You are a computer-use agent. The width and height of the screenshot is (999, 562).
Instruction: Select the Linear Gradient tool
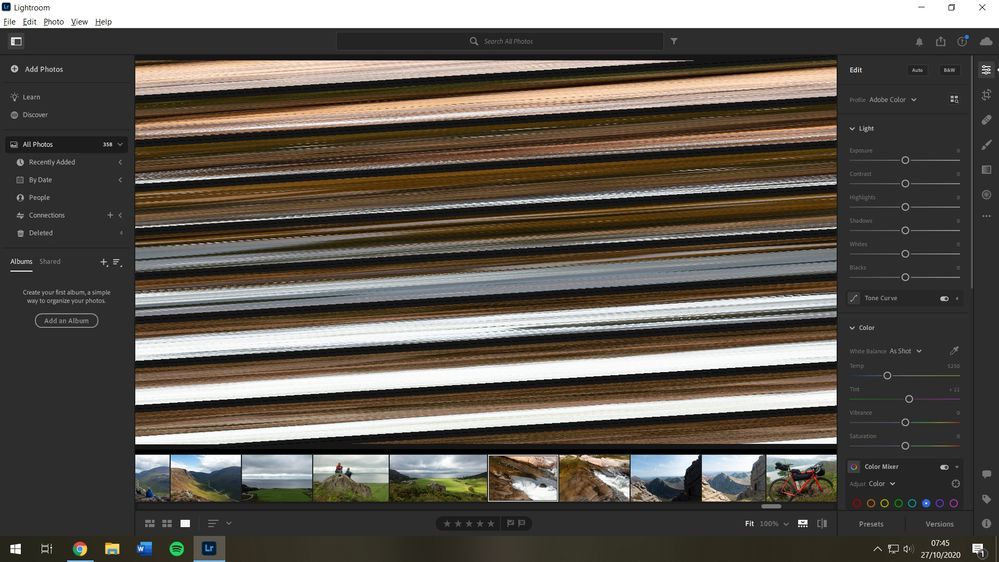pyautogui.click(x=986, y=169)
